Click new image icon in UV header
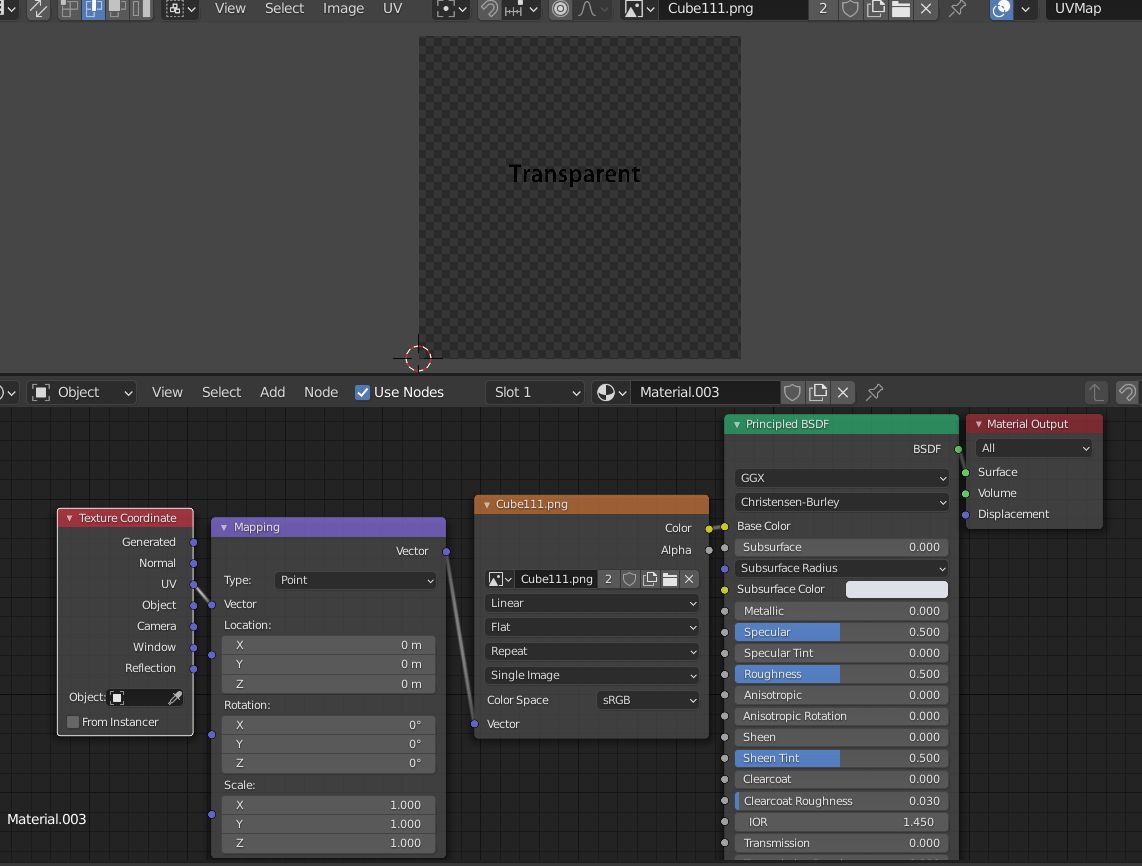This screenshot has width=1142, height=866. [x=875, y=9]
